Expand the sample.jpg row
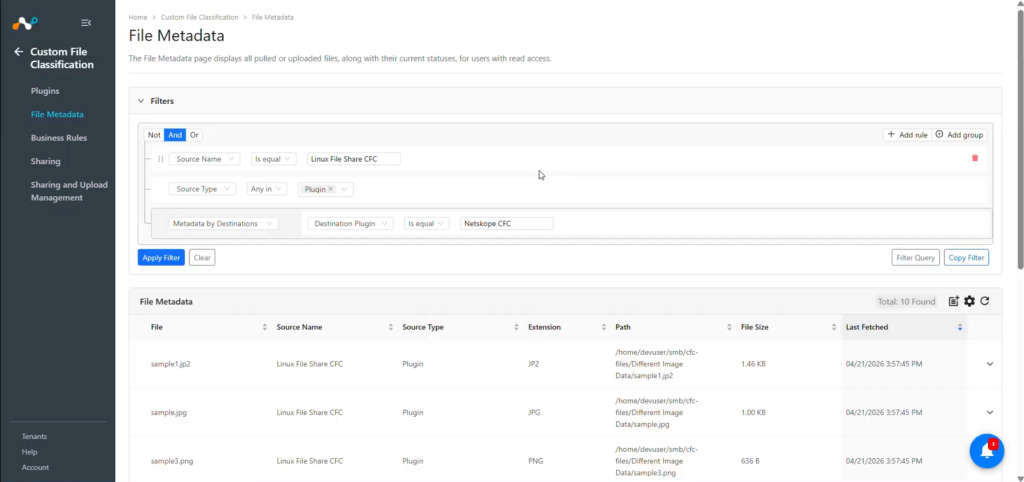This screenshot has height=482, width=1024. click(x=989, y=412)
